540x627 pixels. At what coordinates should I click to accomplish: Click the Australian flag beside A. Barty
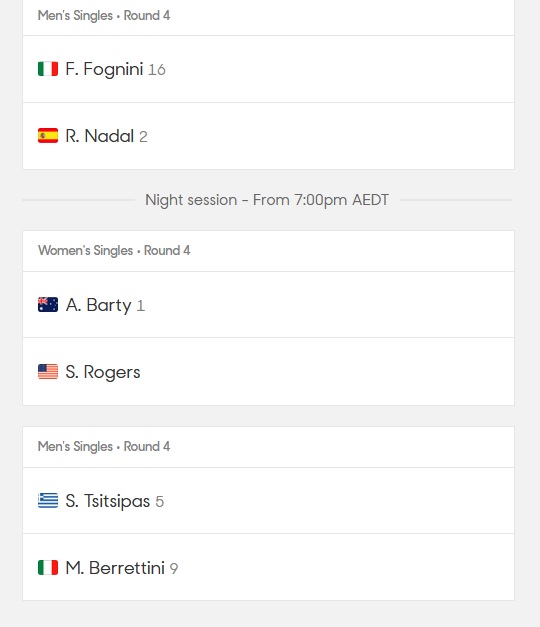click(x=48, y=305)
